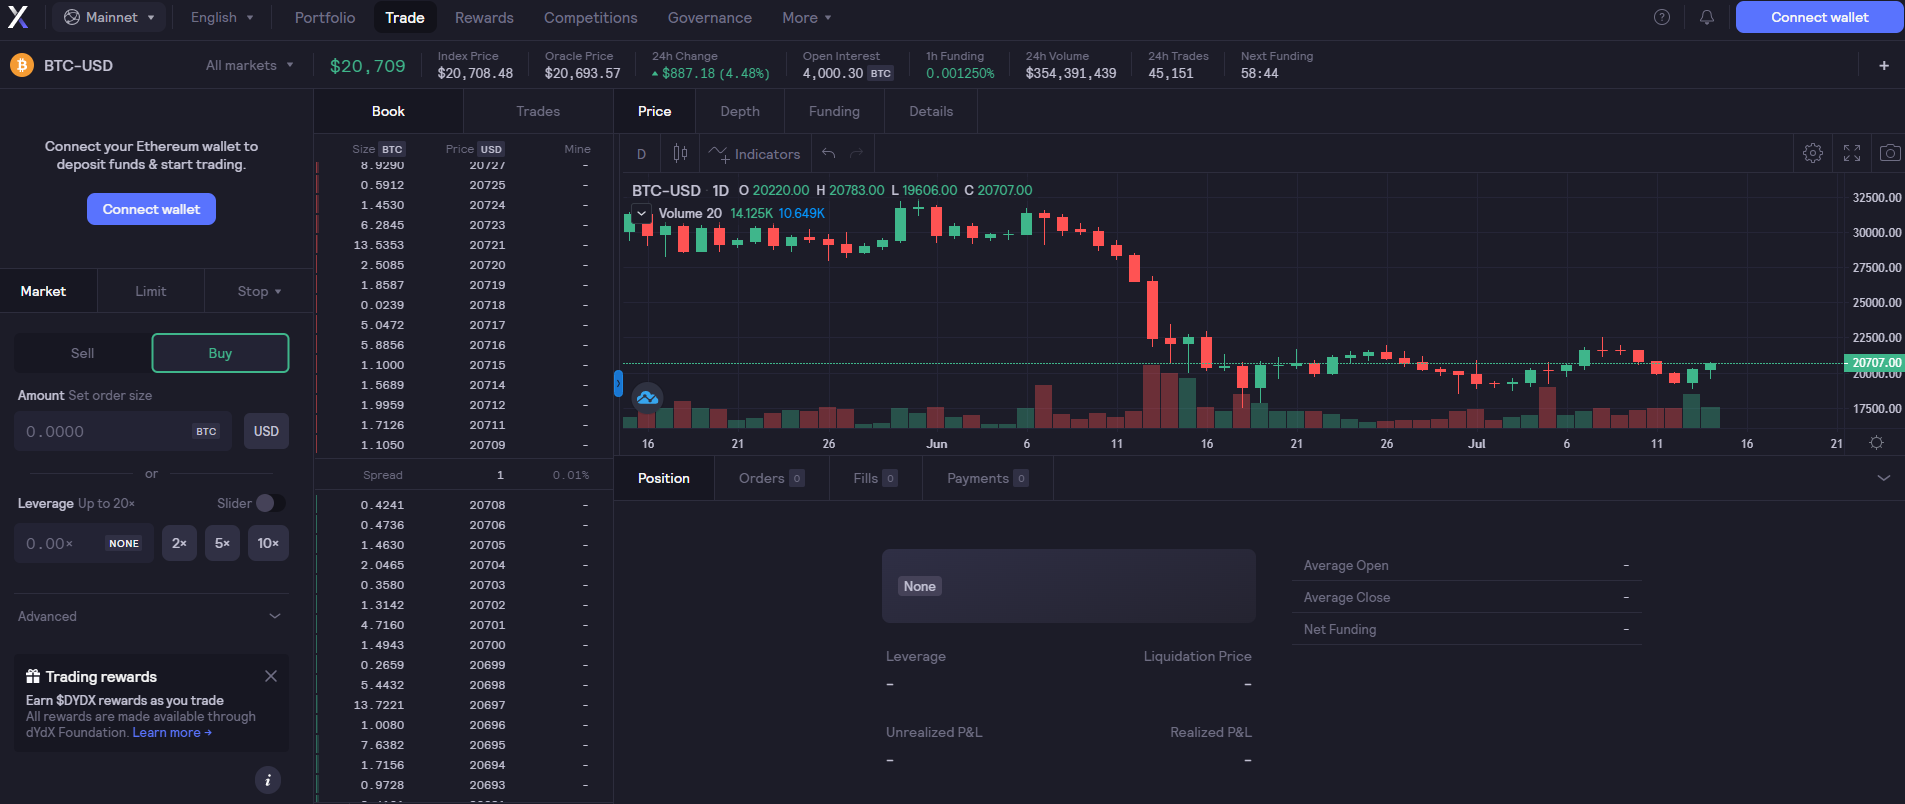Click the ask row priced 20709
The height and width of the screenshot is (804, 1905).
(x=464, y=445)
